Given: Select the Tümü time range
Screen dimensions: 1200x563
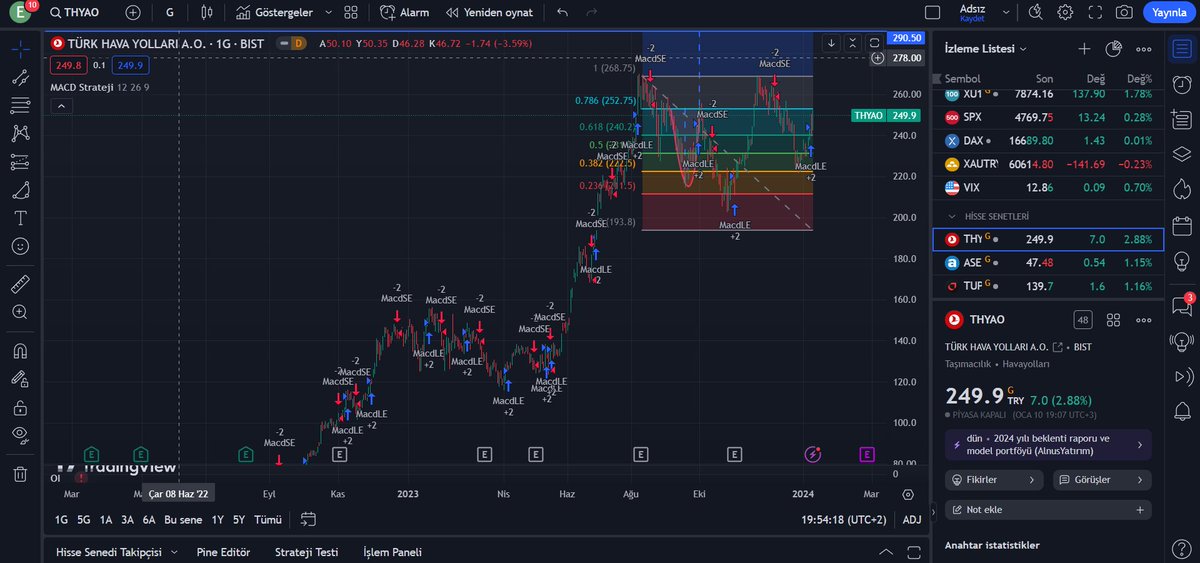Looking at the screenshot, I should [x=267, y=520].
